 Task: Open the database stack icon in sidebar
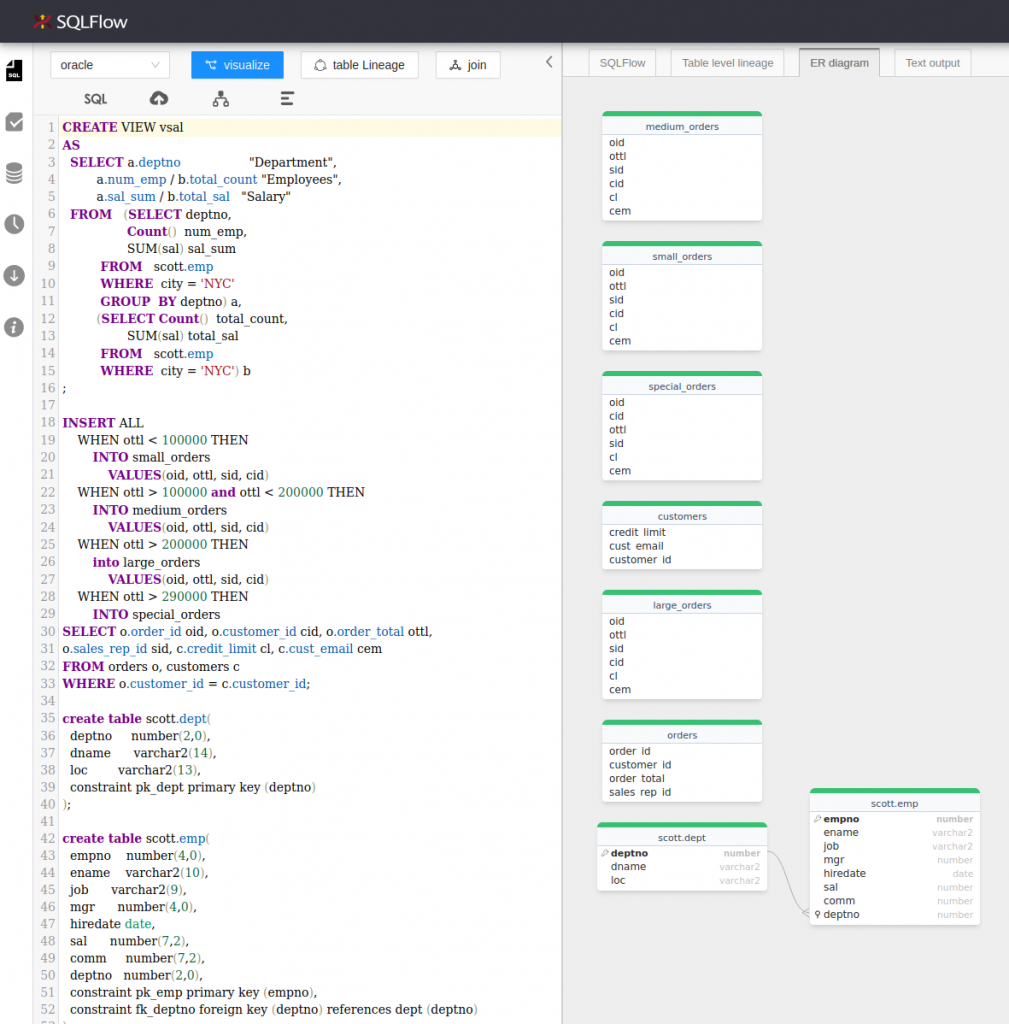[x=14, y=174]
